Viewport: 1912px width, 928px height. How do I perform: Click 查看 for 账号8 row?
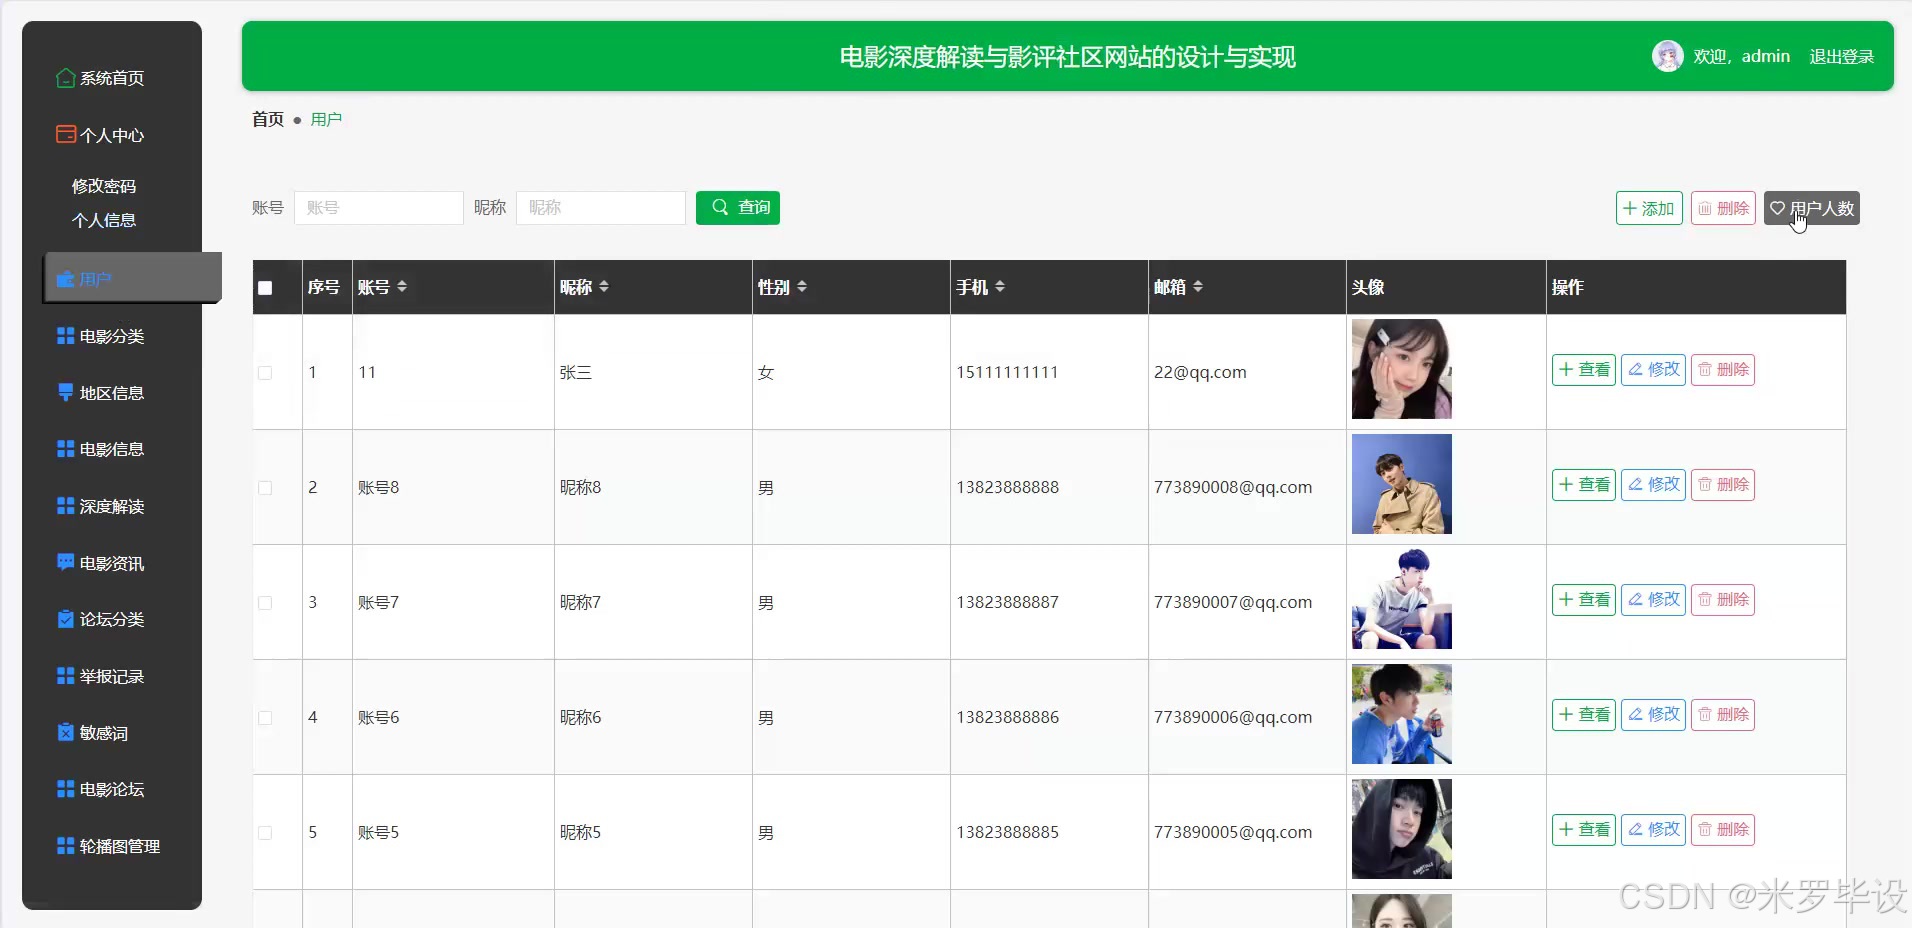click(x=1584, y=485)
